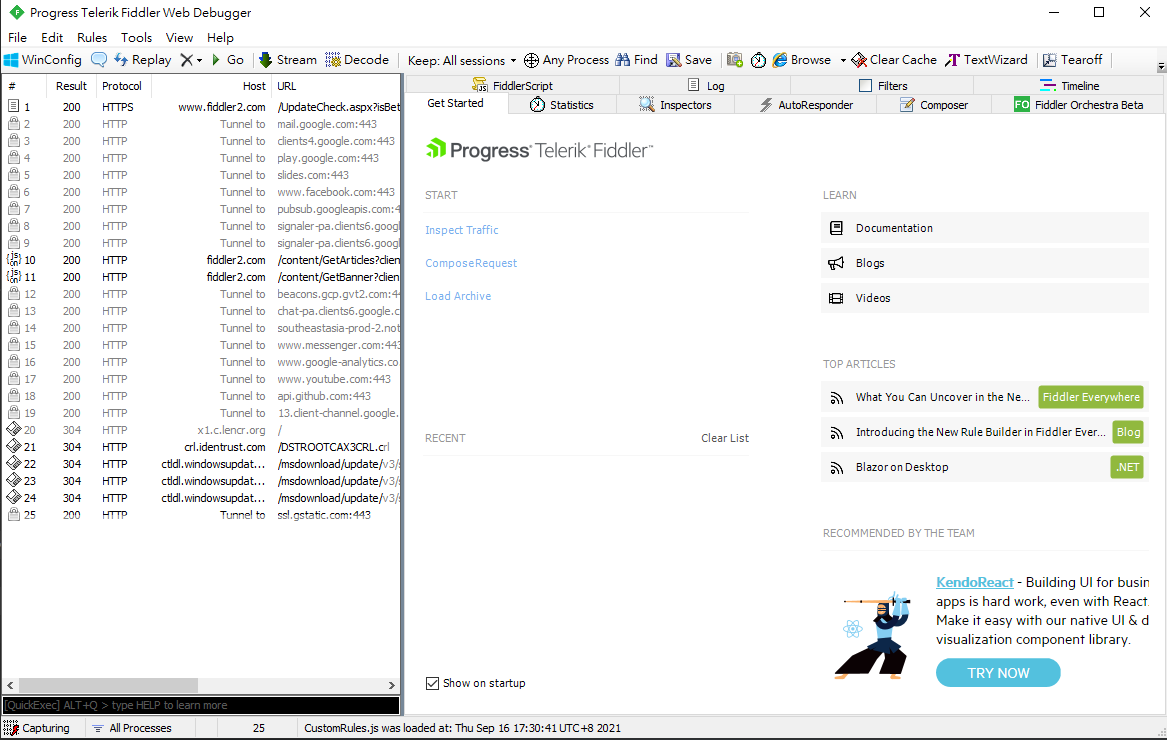Click the timer stopwatch icon
This screenshot has height=740, width=1167.
(x=758, y=60)
